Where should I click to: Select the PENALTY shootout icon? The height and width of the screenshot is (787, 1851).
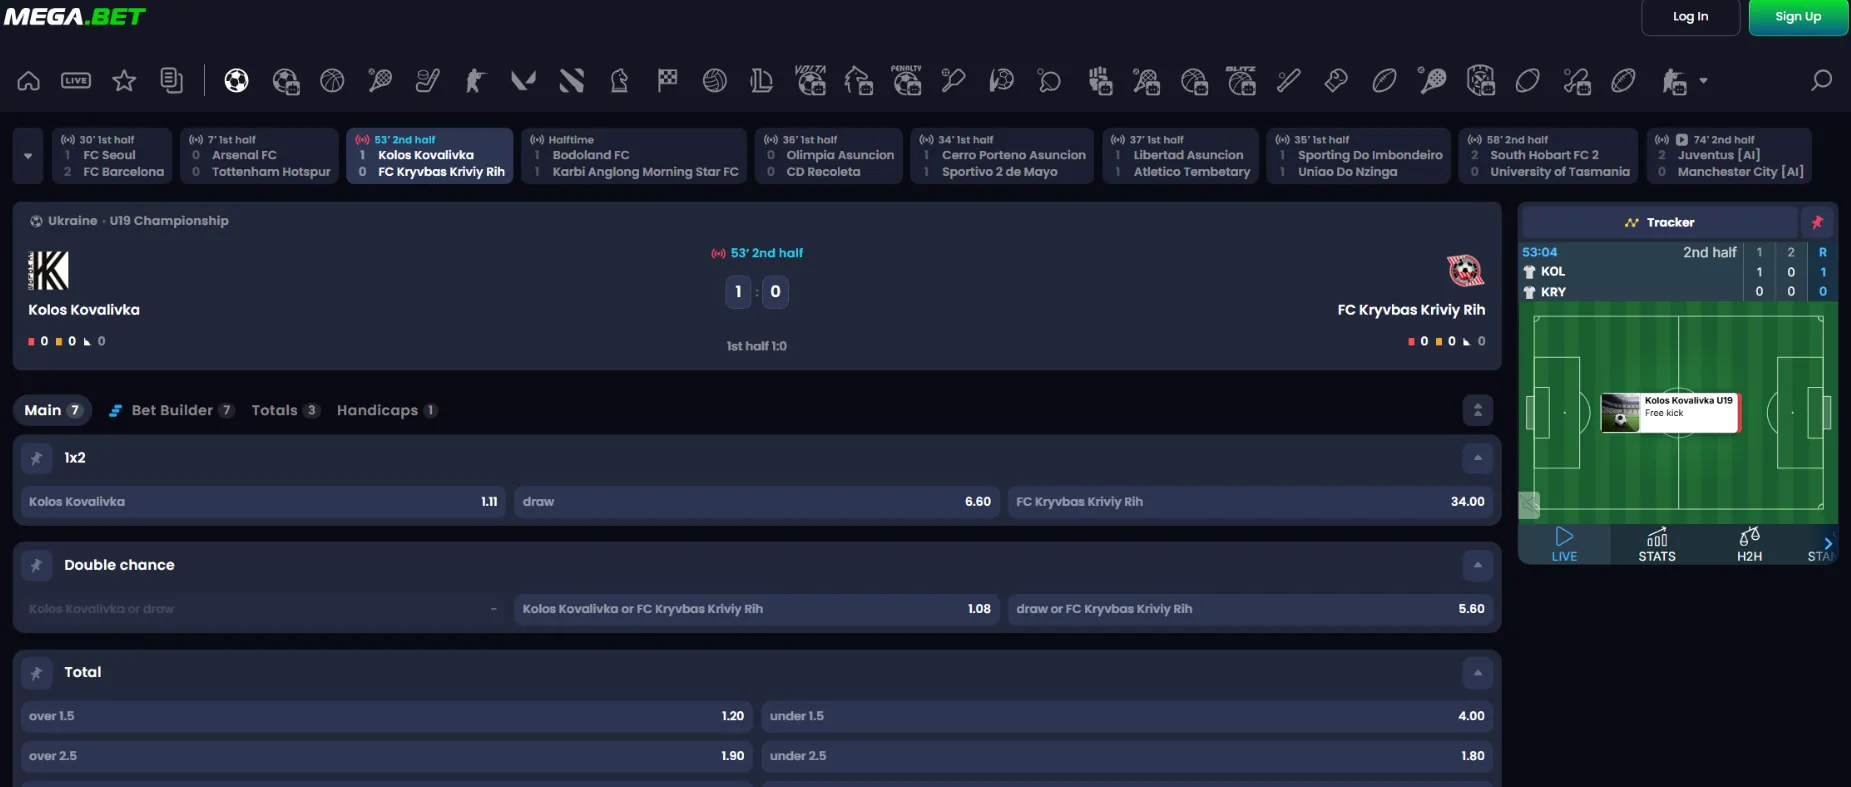click(x=907, y=80)
